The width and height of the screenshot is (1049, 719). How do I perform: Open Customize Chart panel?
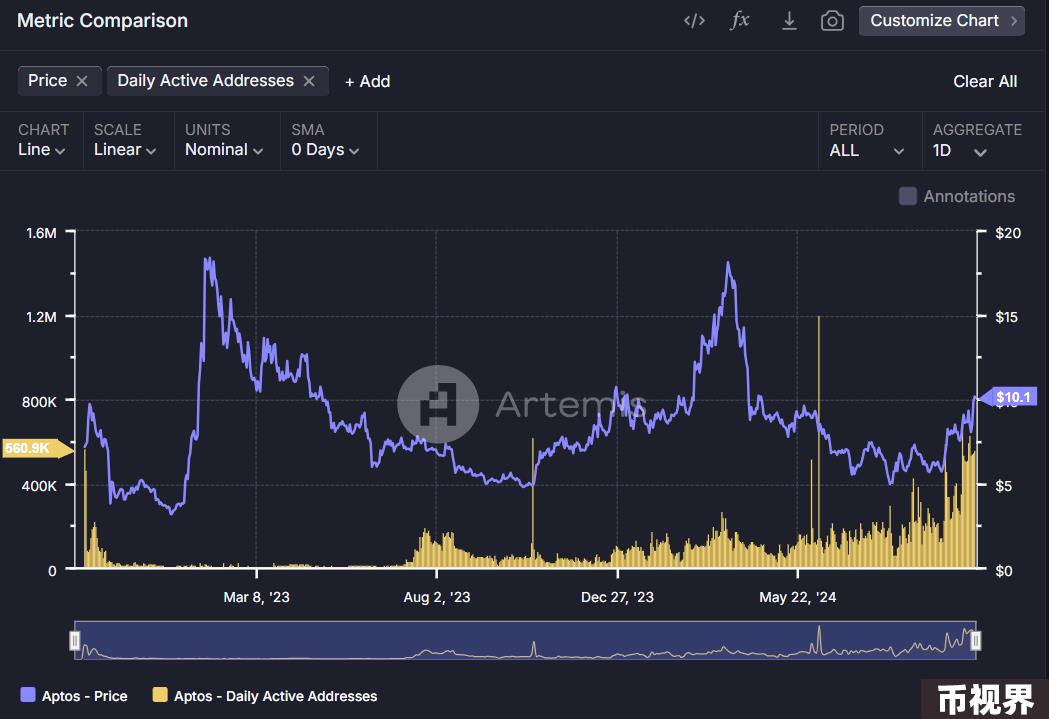(941, 21)
